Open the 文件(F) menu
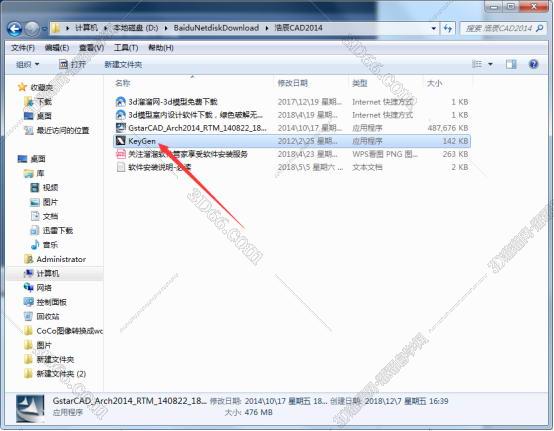 click(x=23, y=48)
